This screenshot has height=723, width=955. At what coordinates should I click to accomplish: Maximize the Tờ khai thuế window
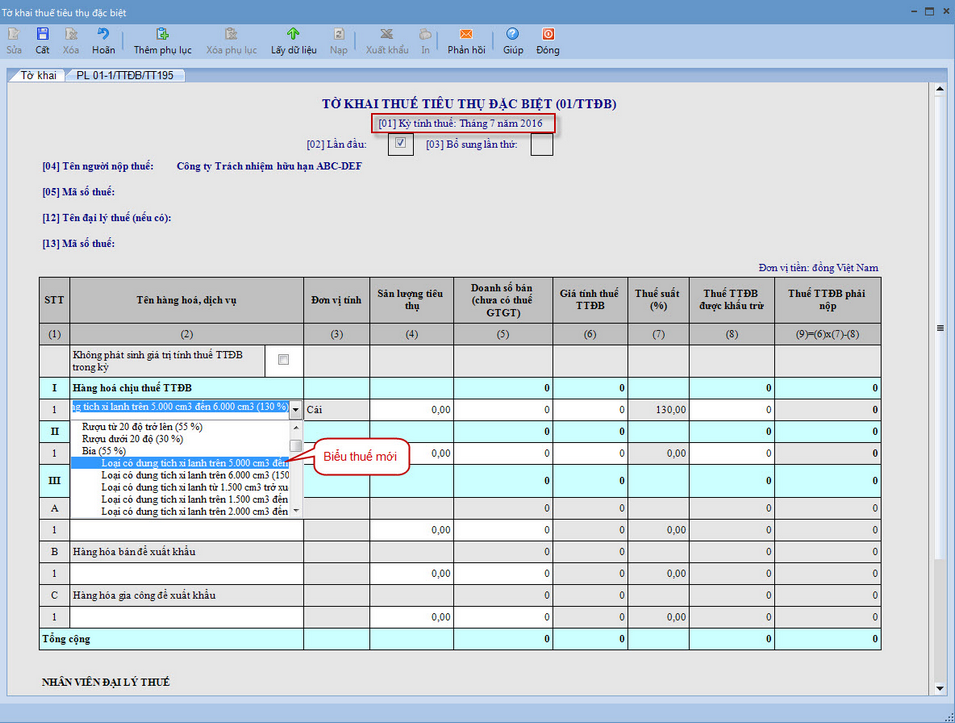(x=929, y=11)
